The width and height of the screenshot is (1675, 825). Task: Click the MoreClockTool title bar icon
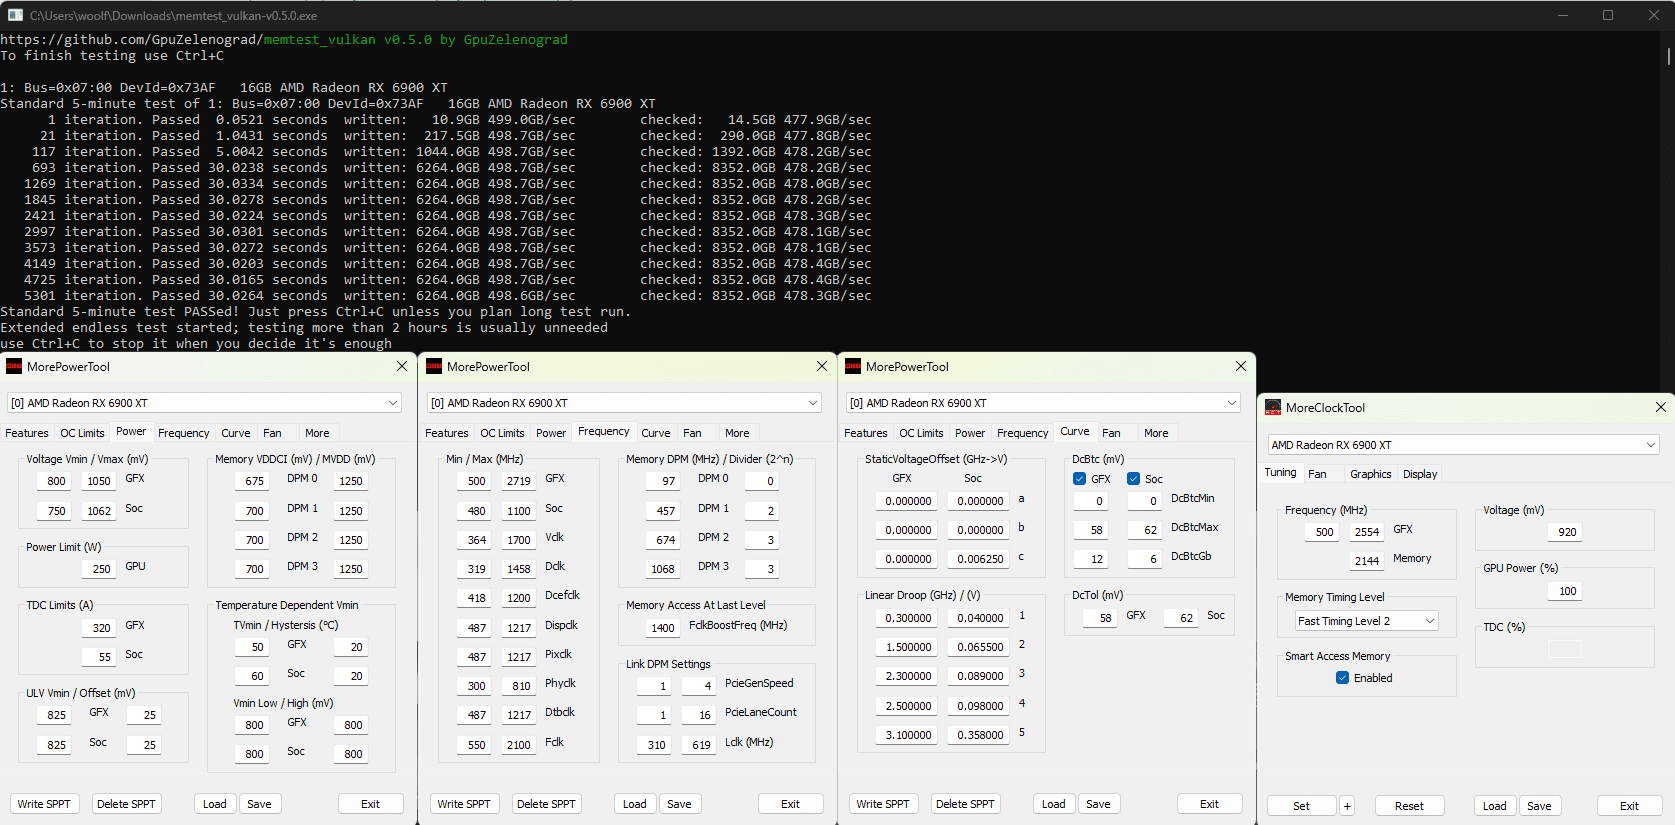(1273, 408)
